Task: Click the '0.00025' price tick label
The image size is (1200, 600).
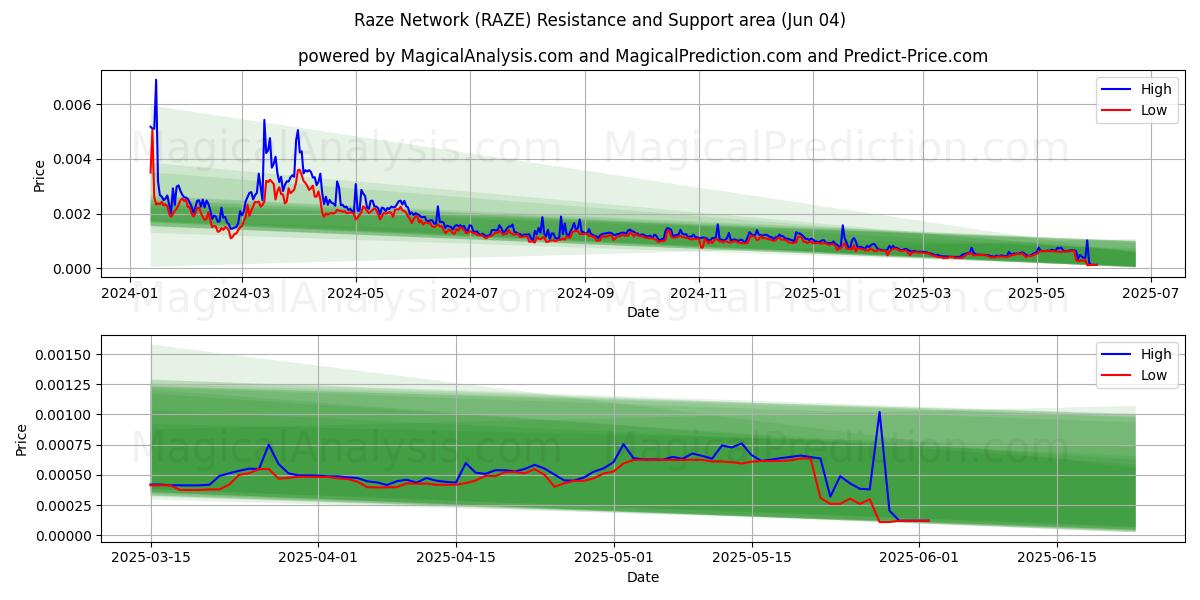Action: [x=63, y=506]
